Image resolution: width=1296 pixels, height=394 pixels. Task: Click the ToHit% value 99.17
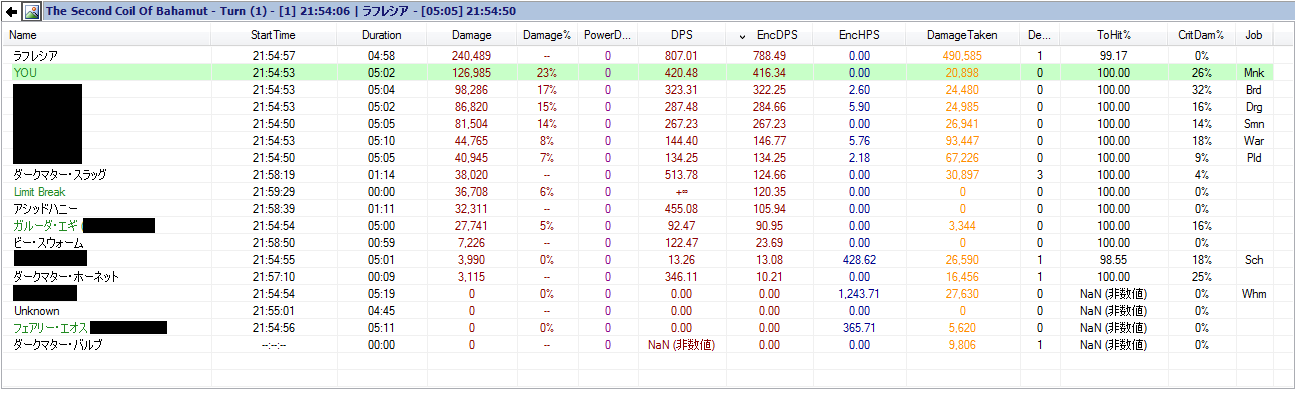(x=1113, y=56)
